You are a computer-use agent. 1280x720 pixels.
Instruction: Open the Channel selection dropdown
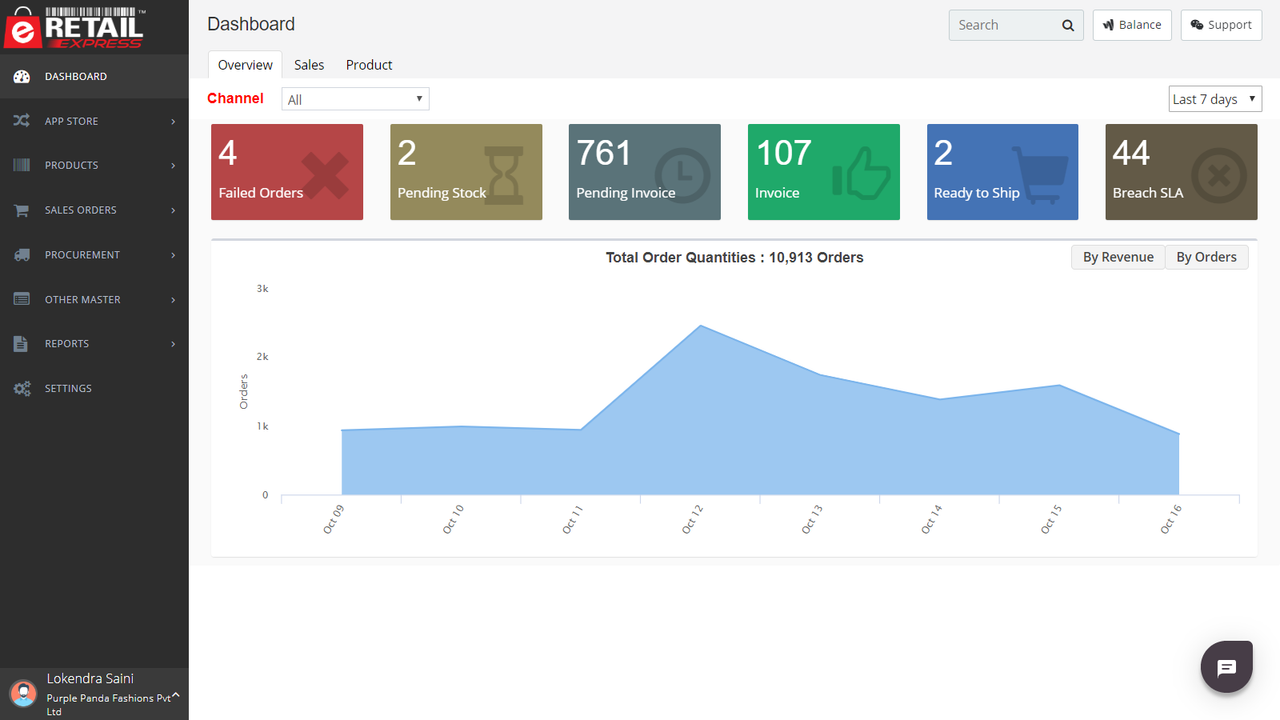355,98
